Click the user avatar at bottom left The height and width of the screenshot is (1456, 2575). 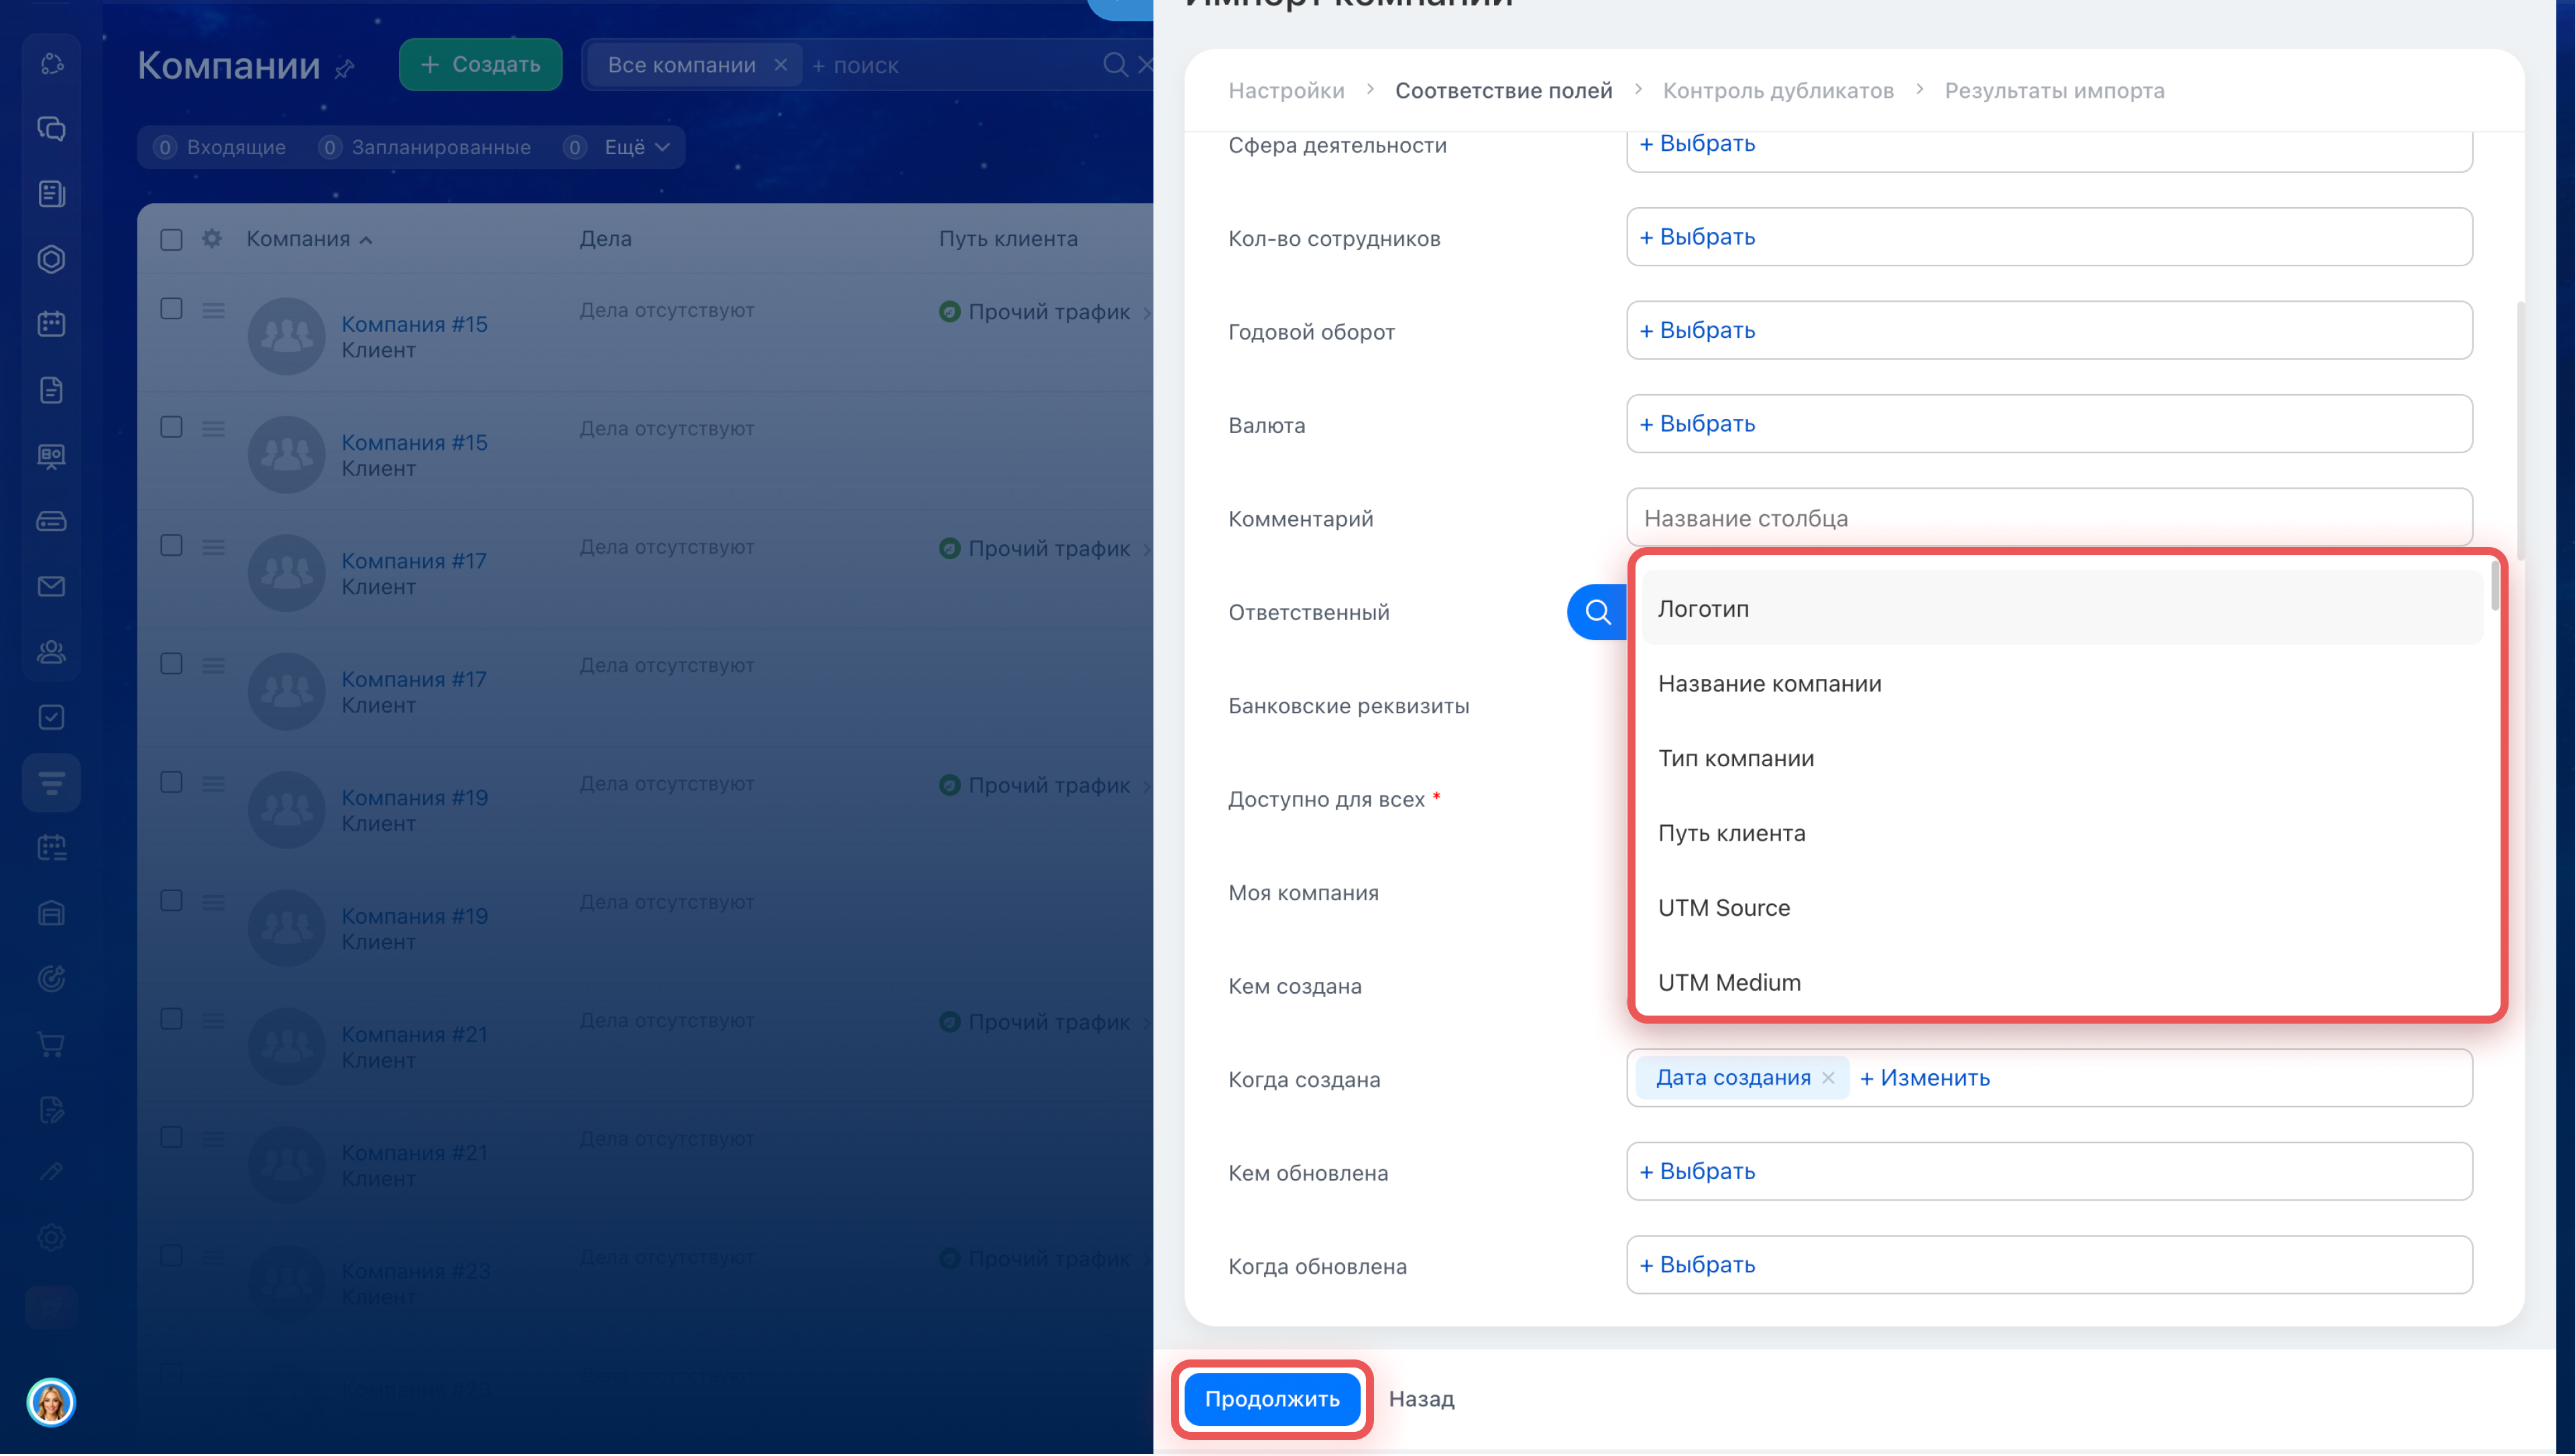pyautogui.click(x=51, y=1402)
